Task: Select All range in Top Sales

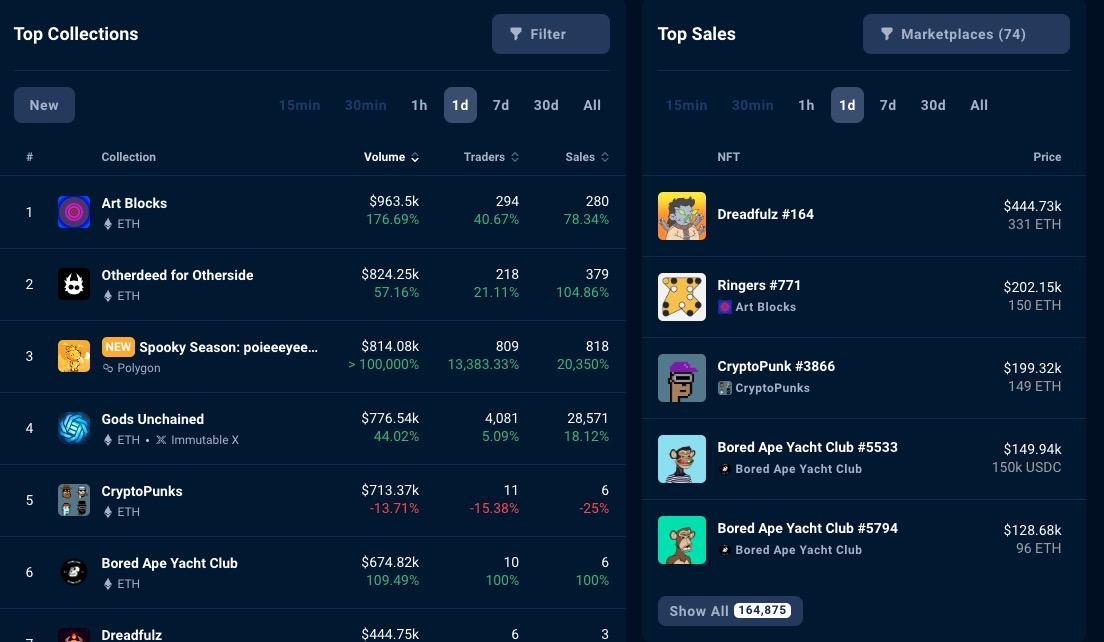Action: tap(979, 105)
